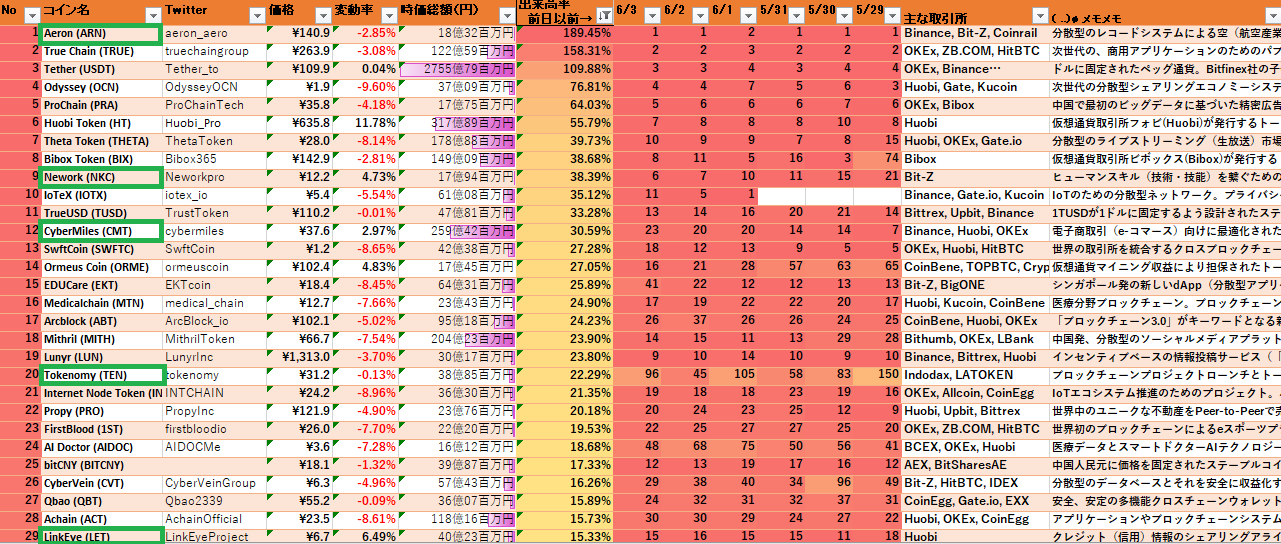Select the Tokenomy (TEN) coin cell
Image resolution: width=1281 pixels, height=544 pixels.
pyautogui.click(x=100, y=375)
